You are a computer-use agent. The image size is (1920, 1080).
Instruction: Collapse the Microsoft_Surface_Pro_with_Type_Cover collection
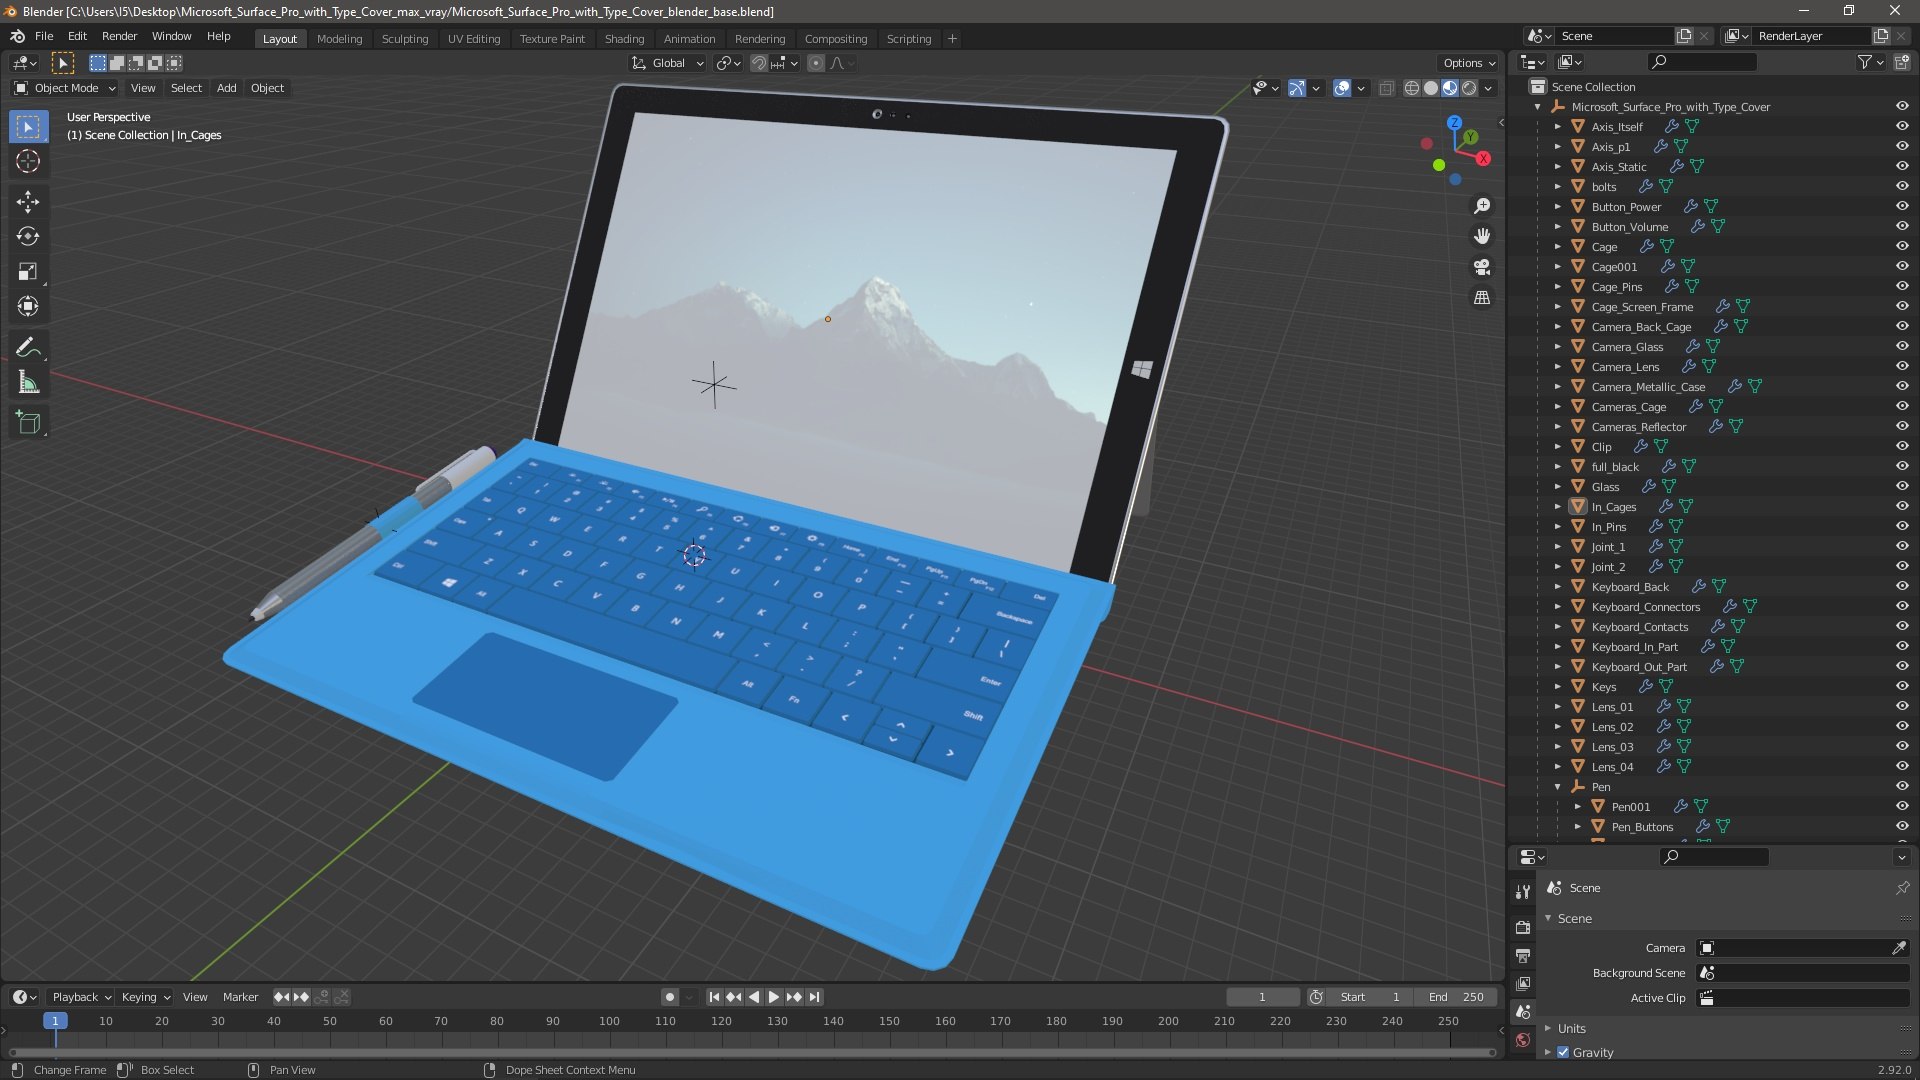coord(1537,107)
